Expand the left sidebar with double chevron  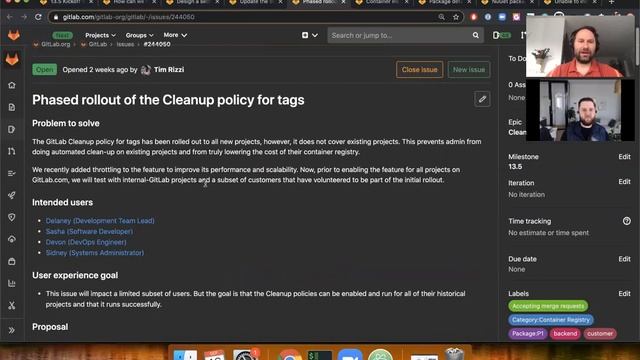coord(12,330)
